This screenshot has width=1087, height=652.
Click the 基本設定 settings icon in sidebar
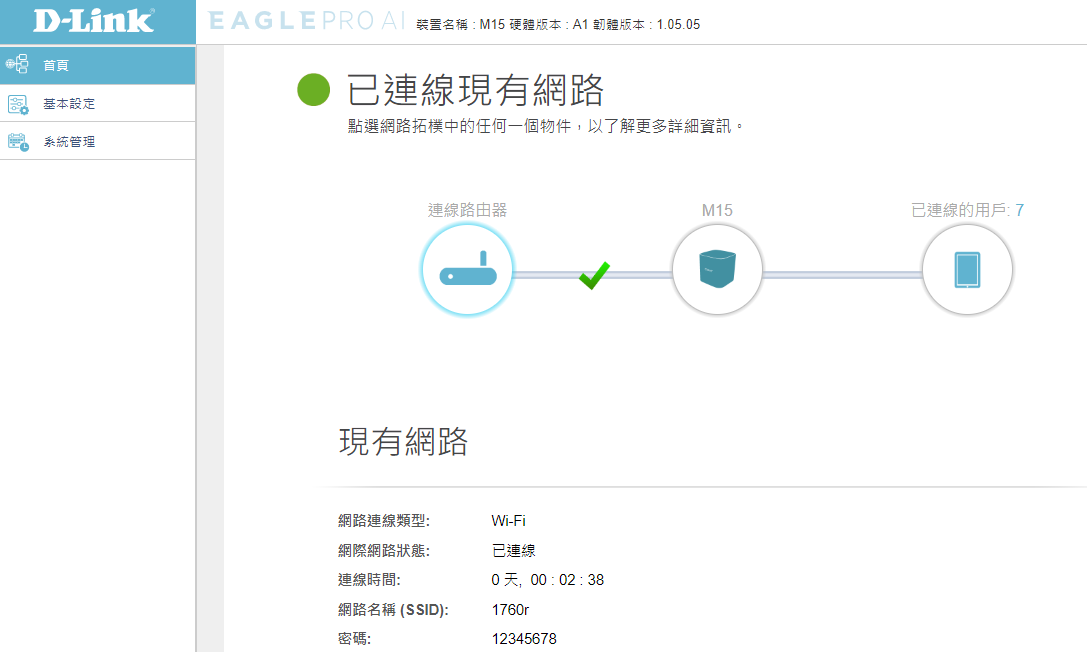click(17, 103)
